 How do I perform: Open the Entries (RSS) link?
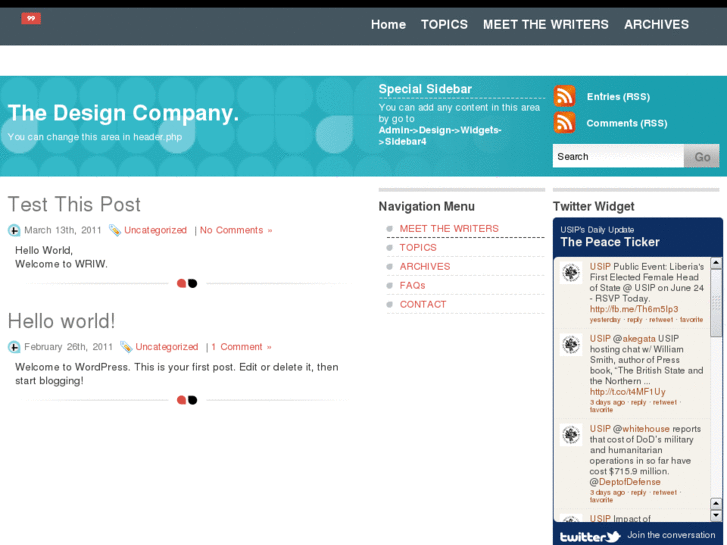[x=618, y=97]
